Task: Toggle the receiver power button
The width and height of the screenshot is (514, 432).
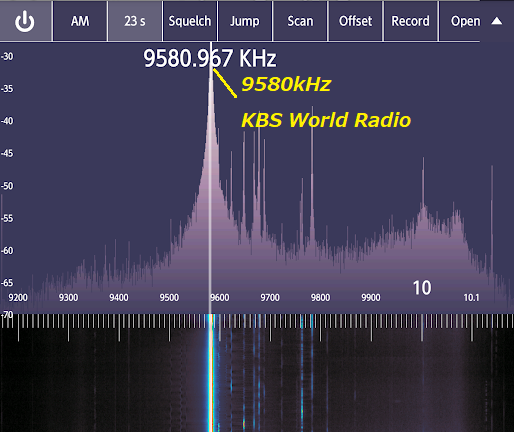Action: click(26, 21)
